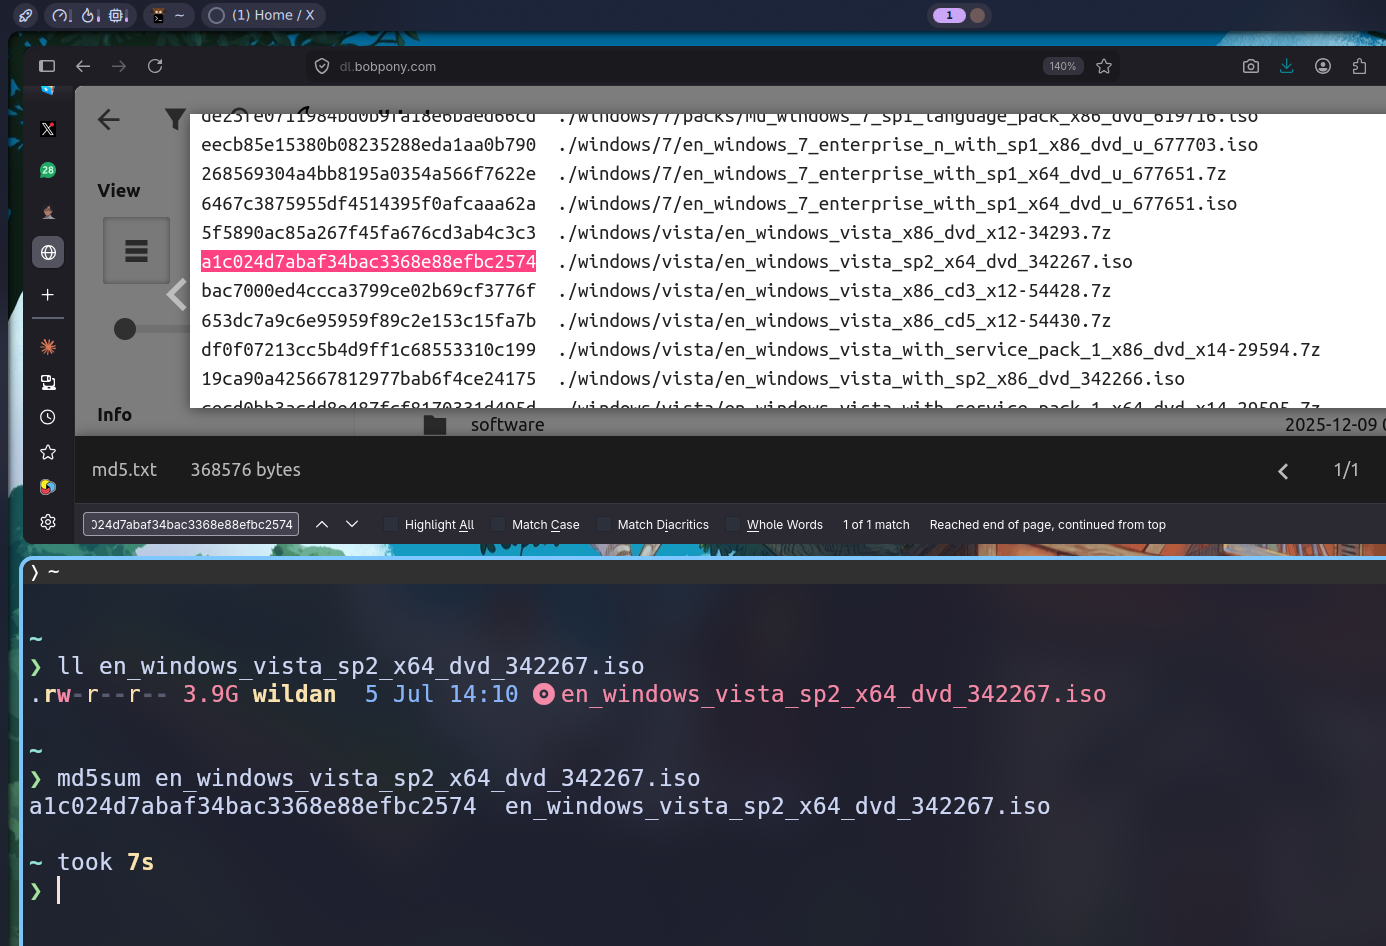Viewport: 1386px width, 946px height.
Task: Jump to next find match arrow
Action: [352, 524]
